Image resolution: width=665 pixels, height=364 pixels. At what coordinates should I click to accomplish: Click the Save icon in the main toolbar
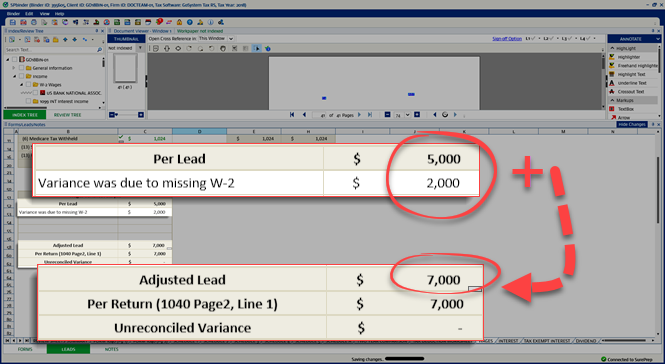click(x=13, y=22)
